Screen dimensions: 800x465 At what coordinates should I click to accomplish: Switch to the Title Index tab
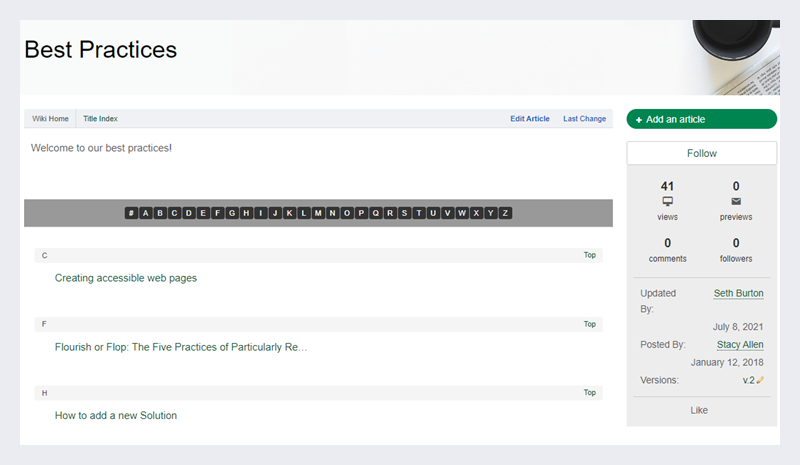pos(100,119)
